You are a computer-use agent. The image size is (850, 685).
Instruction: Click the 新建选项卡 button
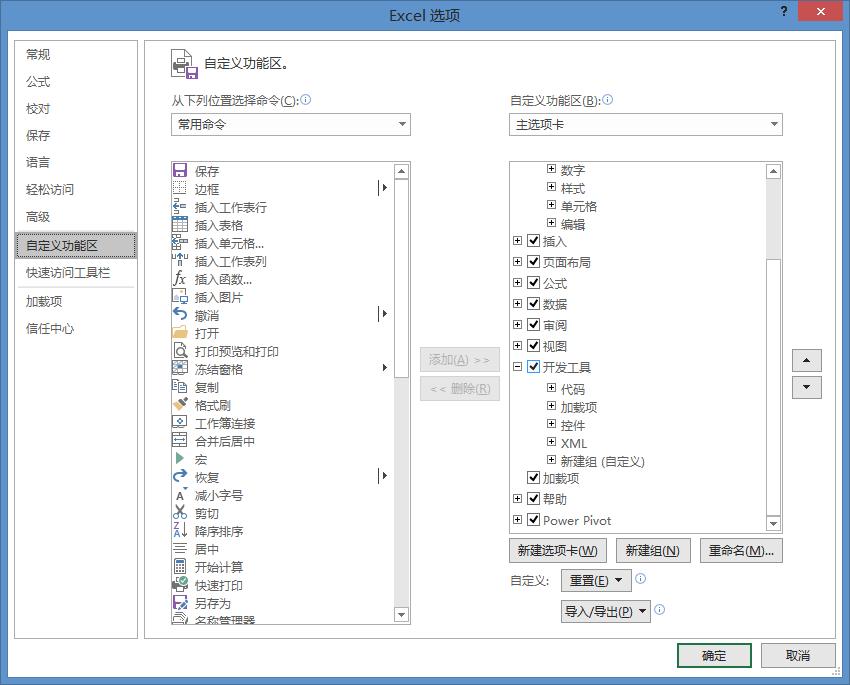[561, 550]
